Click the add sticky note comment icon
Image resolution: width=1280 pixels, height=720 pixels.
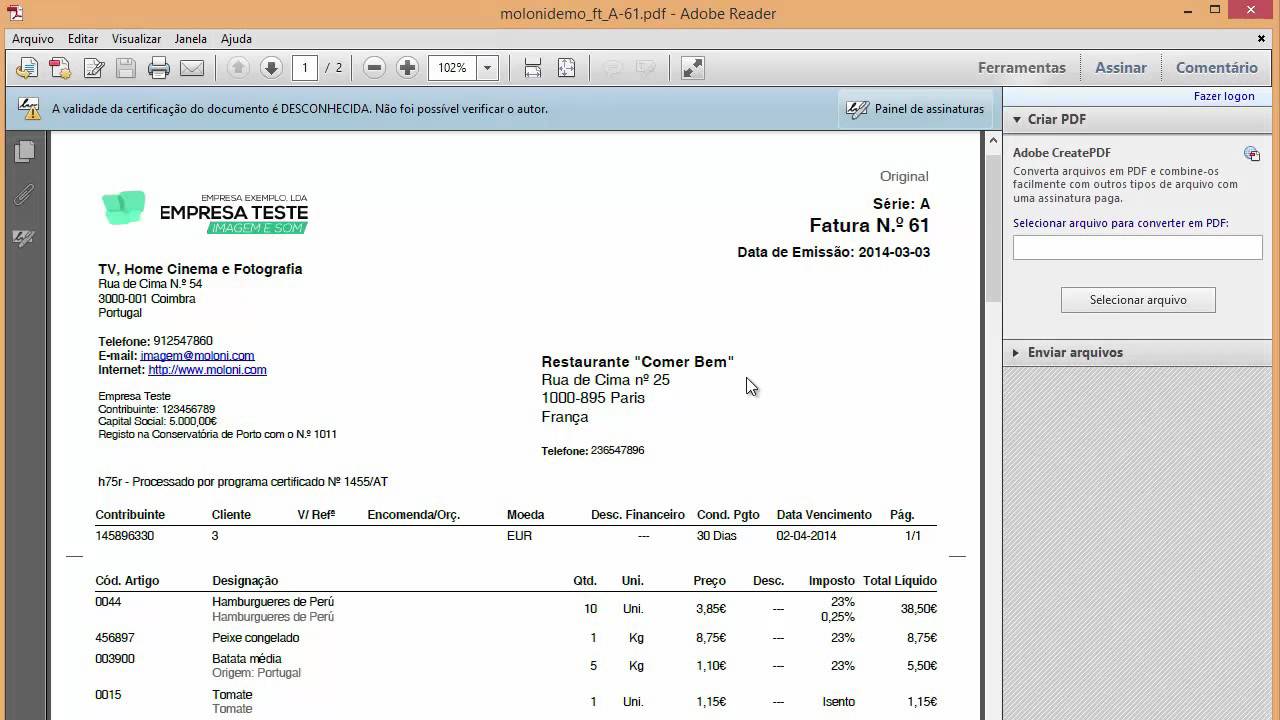tap(612, 68)
